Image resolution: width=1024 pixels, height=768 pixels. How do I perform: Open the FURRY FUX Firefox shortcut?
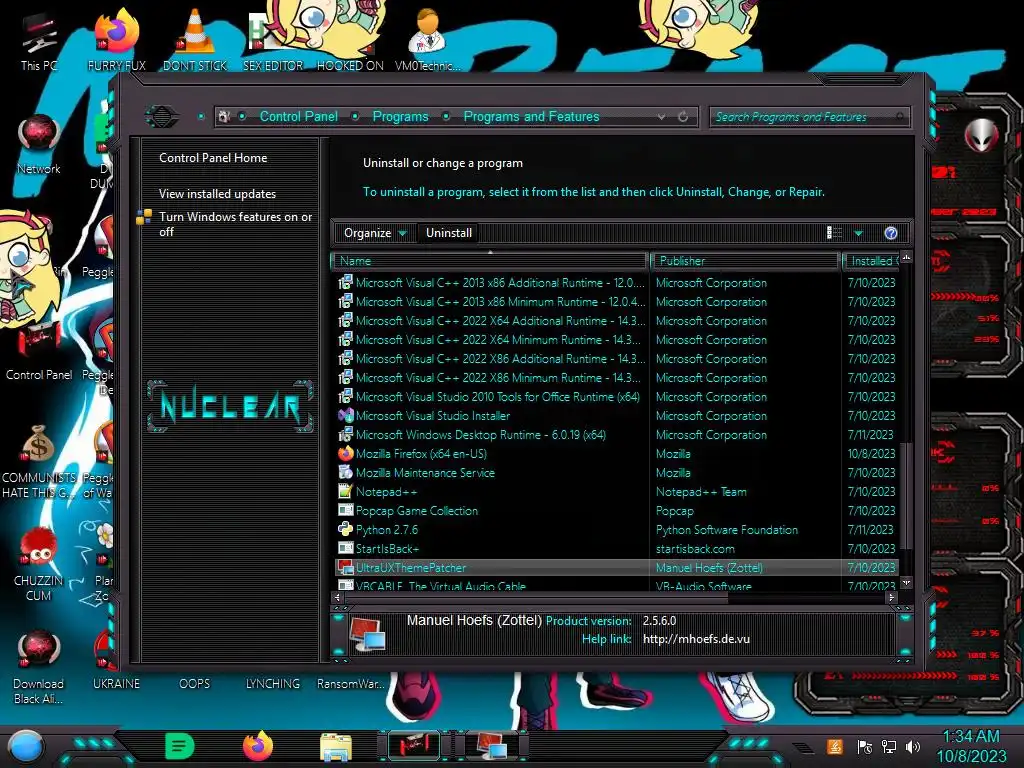point(116,40)
